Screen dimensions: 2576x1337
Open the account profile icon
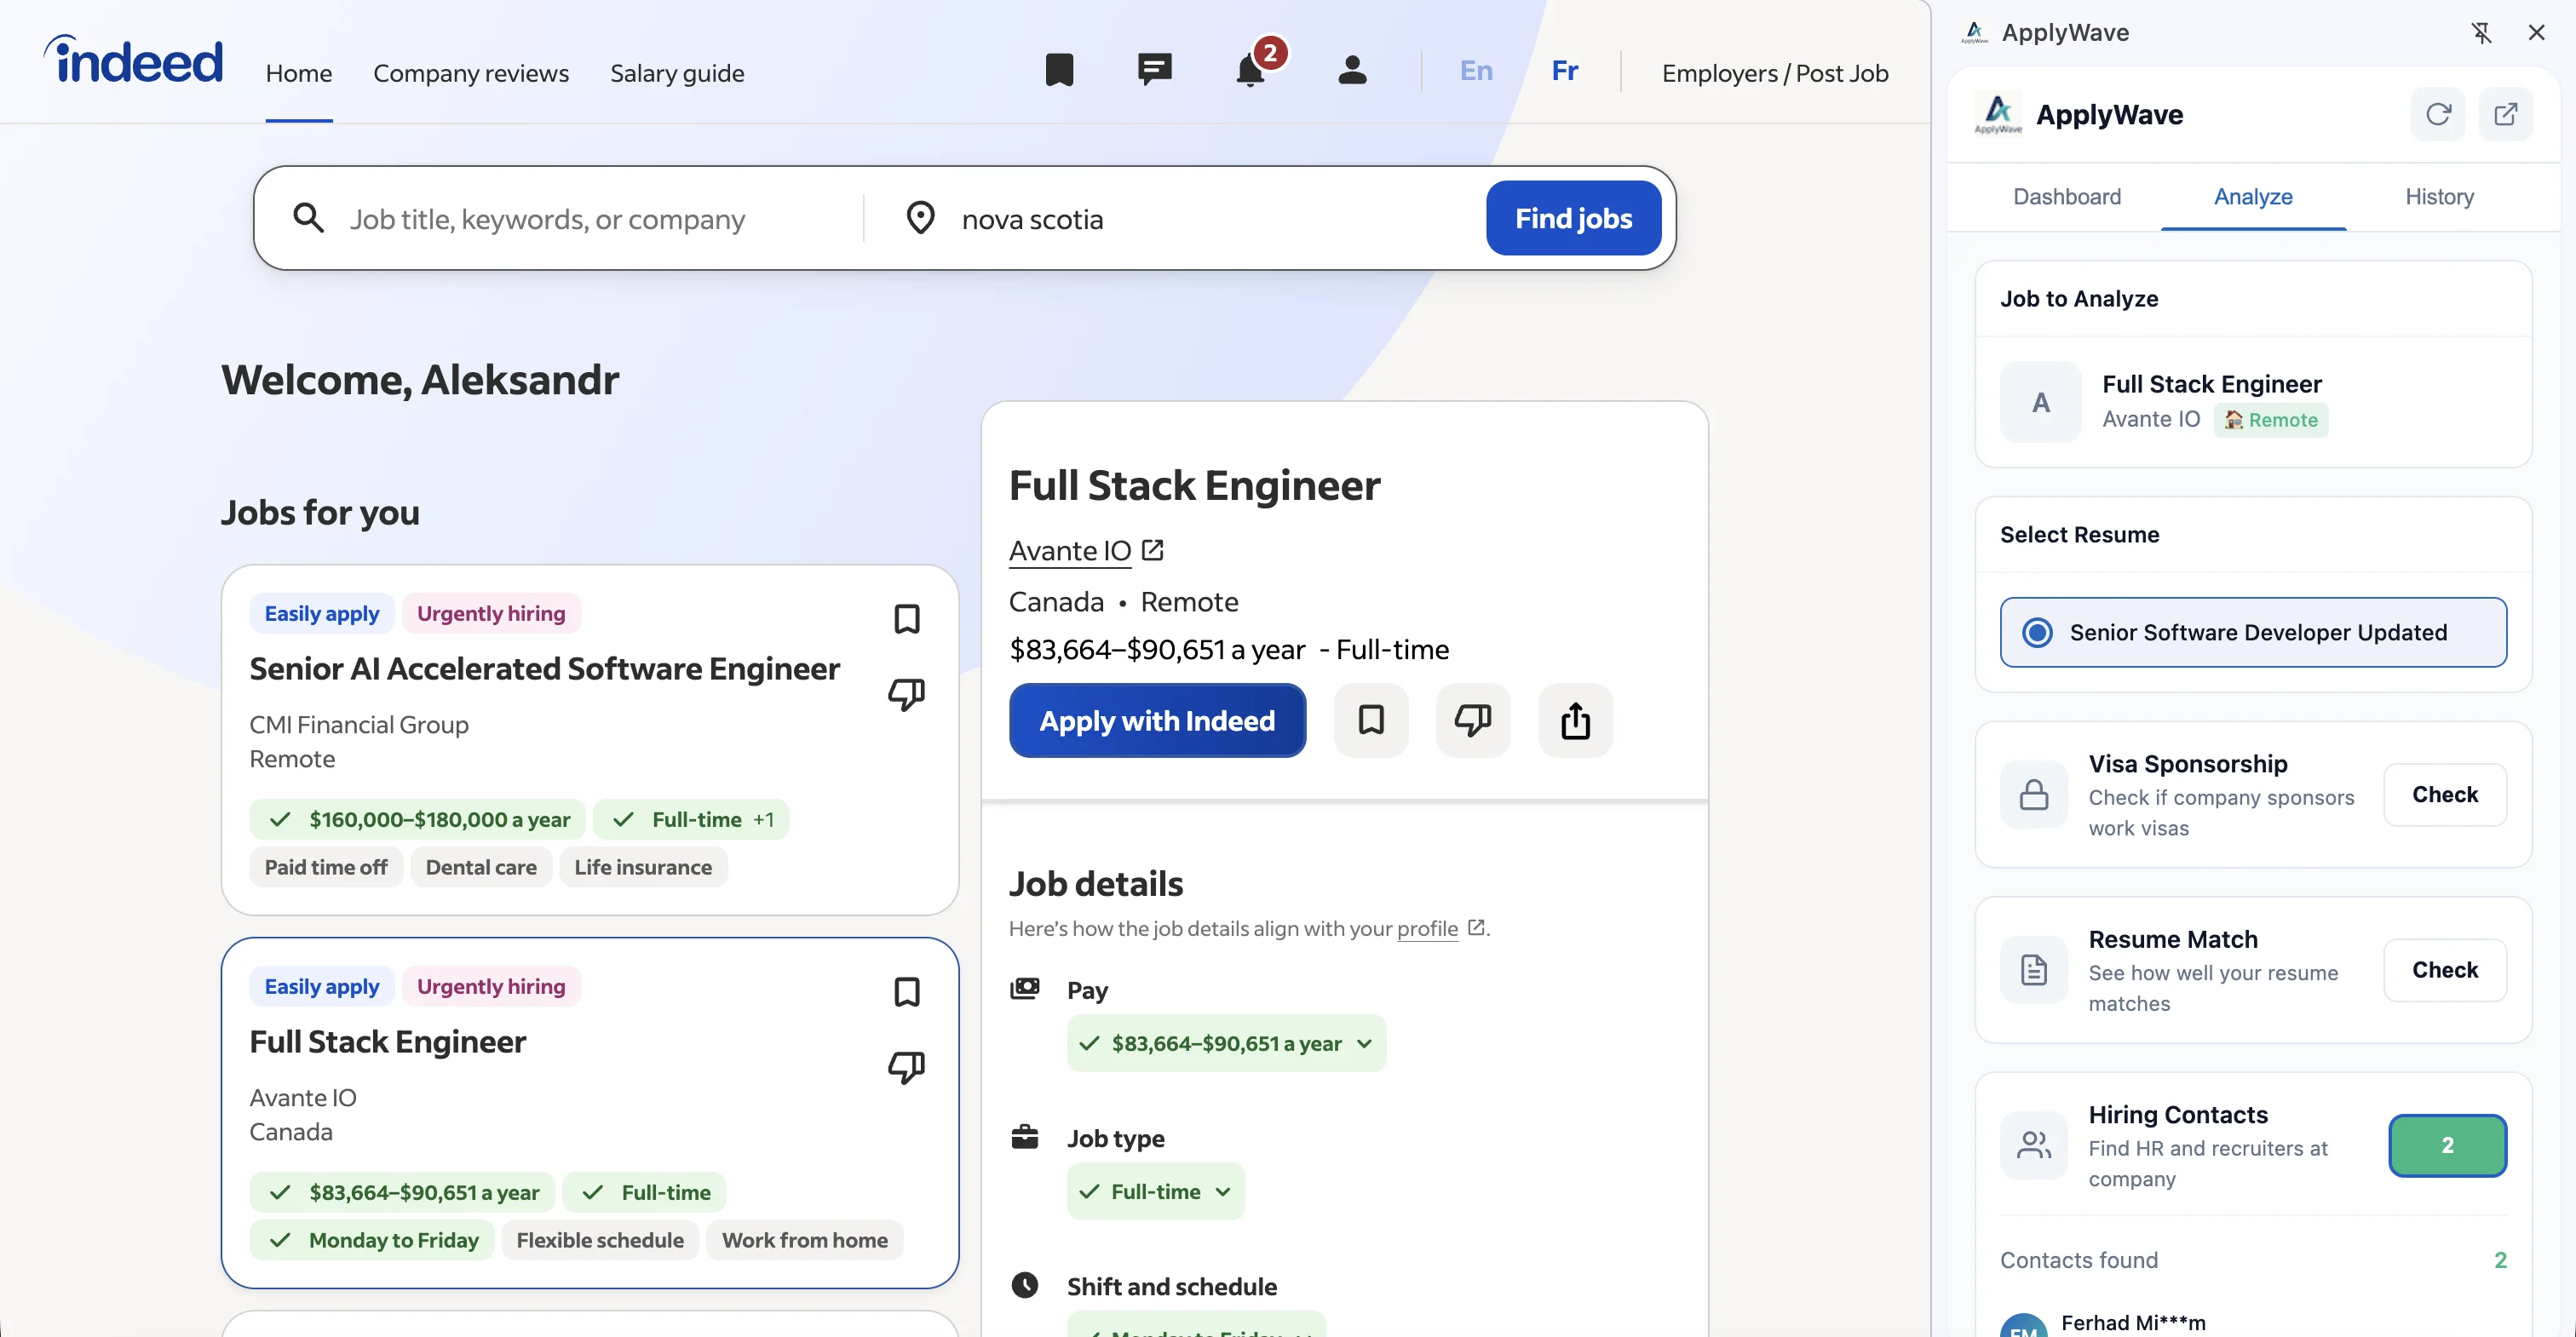click(x=1352, y=70)
